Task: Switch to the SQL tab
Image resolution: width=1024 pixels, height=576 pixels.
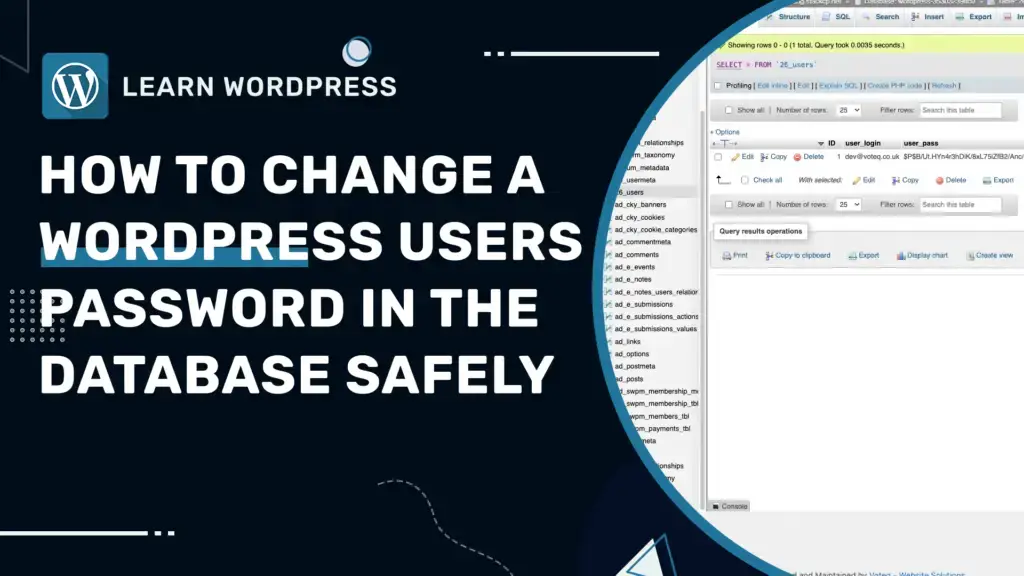Action: pyautogui.click(x=842, y=17)
